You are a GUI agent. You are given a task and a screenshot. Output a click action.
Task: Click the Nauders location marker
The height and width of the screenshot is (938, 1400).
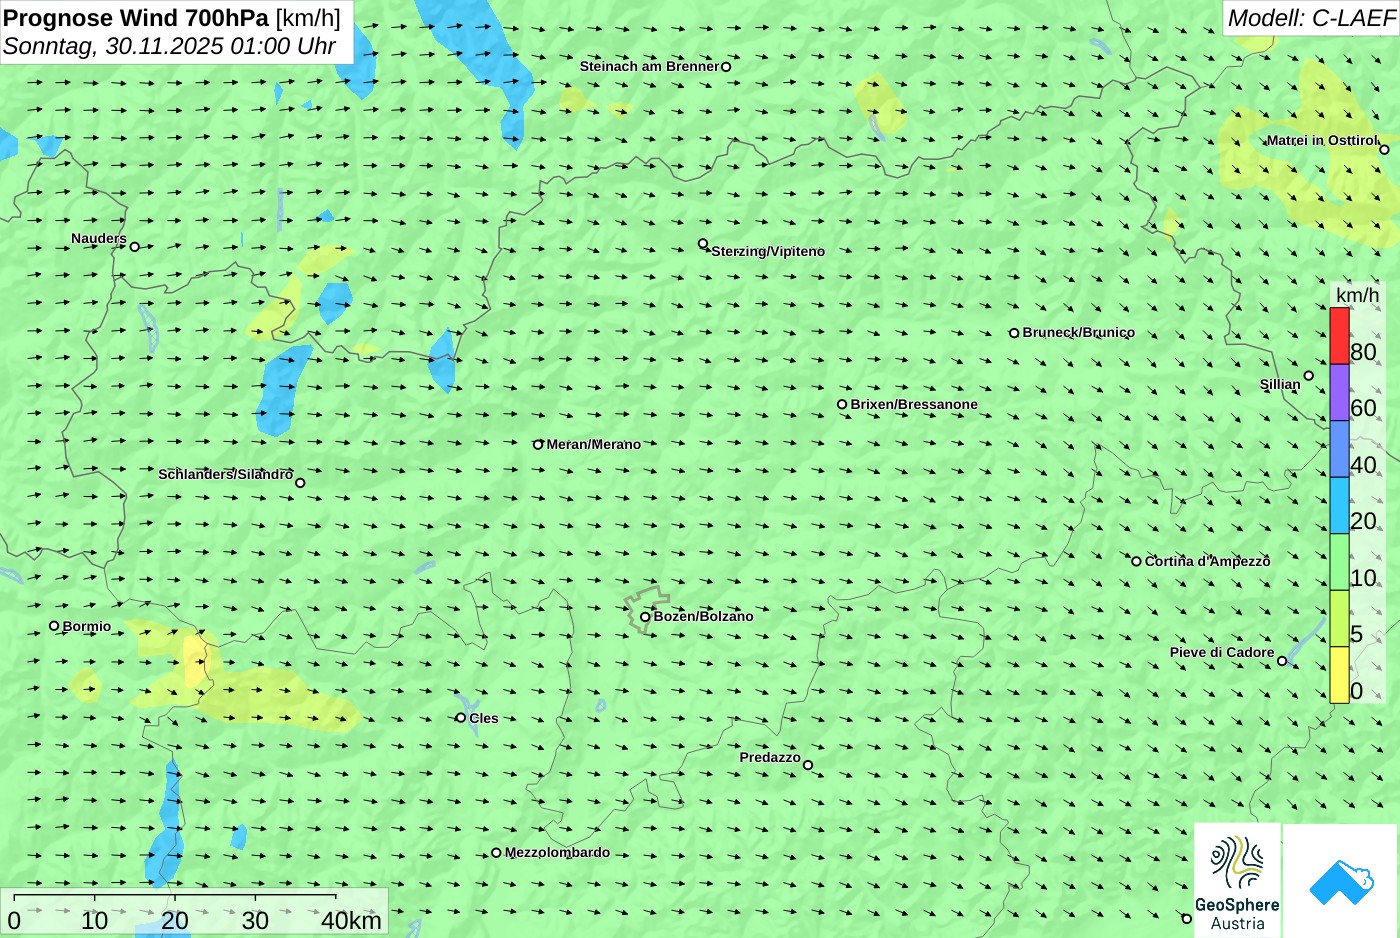coord(135,247)
